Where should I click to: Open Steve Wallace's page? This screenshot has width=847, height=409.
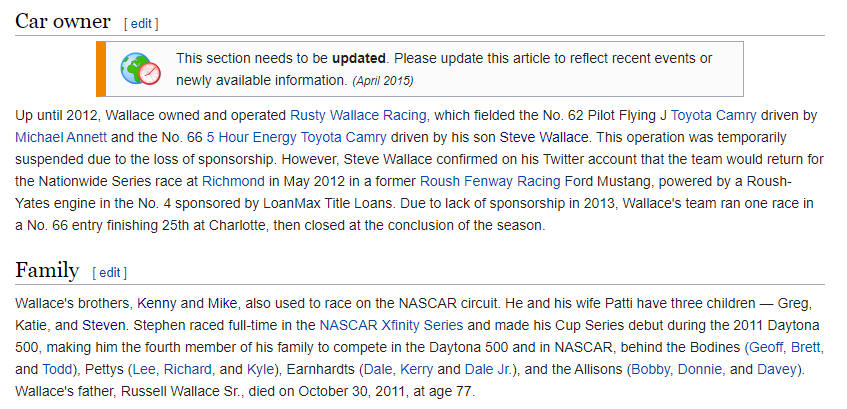pos(543,137)
